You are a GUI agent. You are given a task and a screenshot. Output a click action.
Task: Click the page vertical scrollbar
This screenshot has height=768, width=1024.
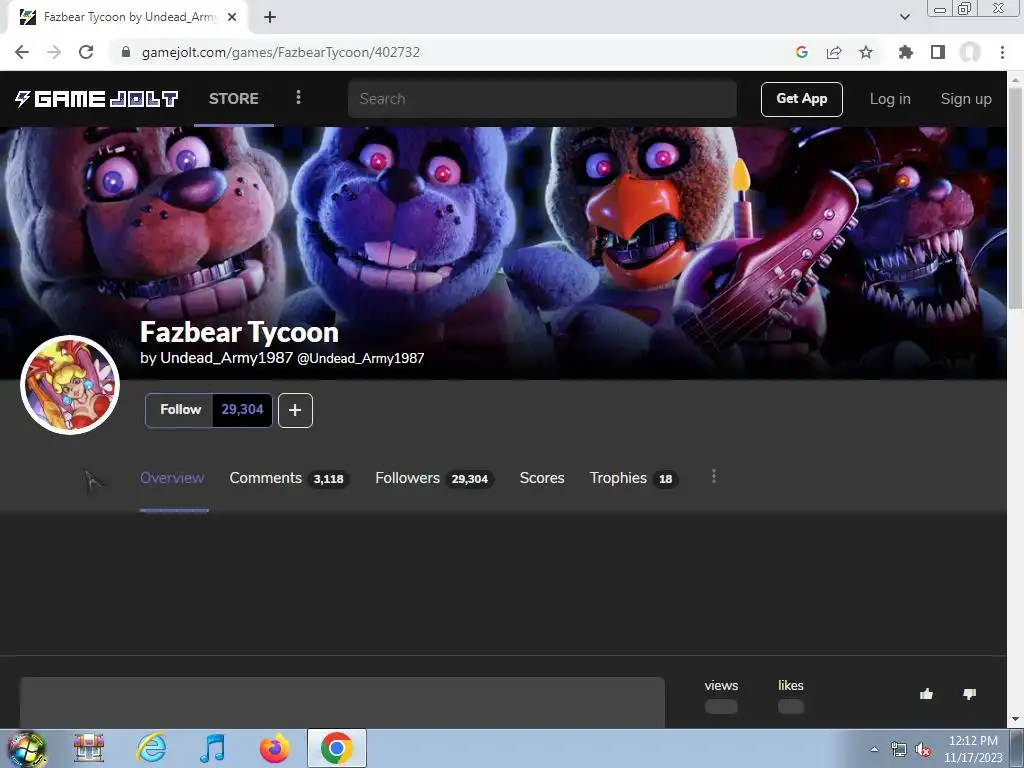click(x=1016, y=197)
